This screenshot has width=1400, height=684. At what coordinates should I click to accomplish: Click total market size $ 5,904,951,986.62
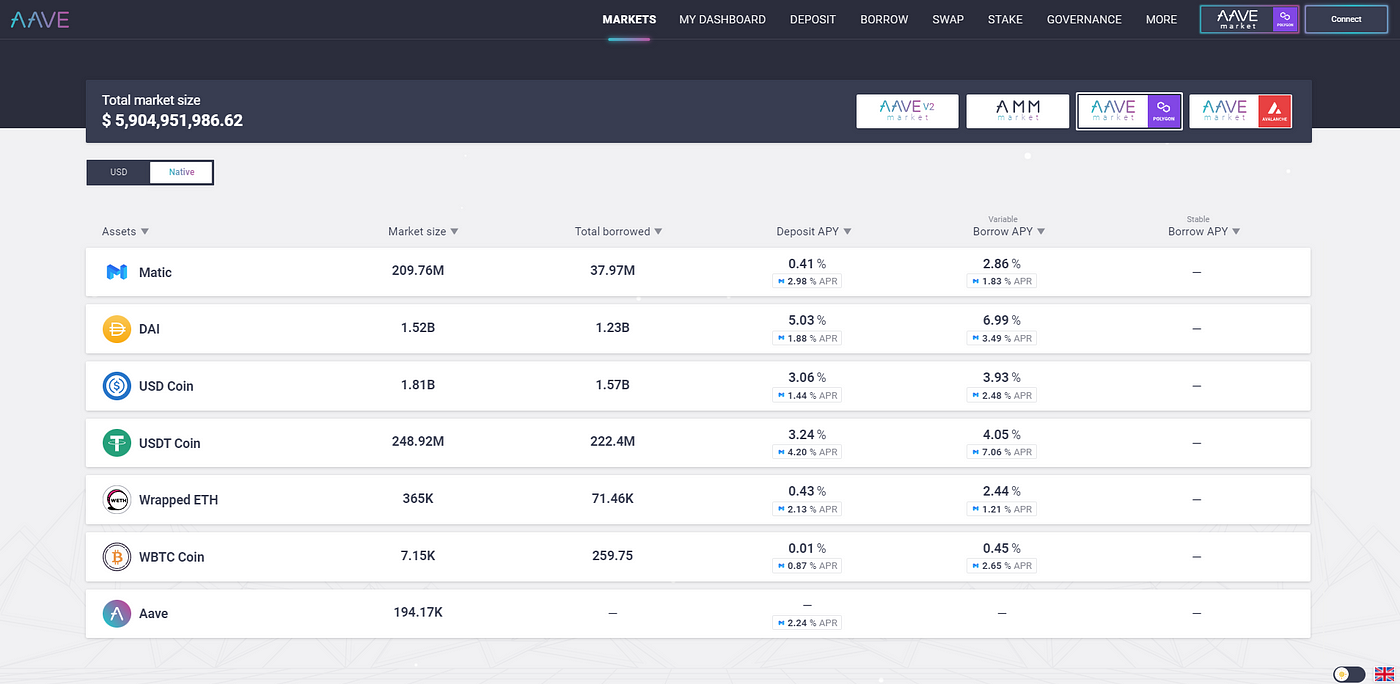pos(172,121)
